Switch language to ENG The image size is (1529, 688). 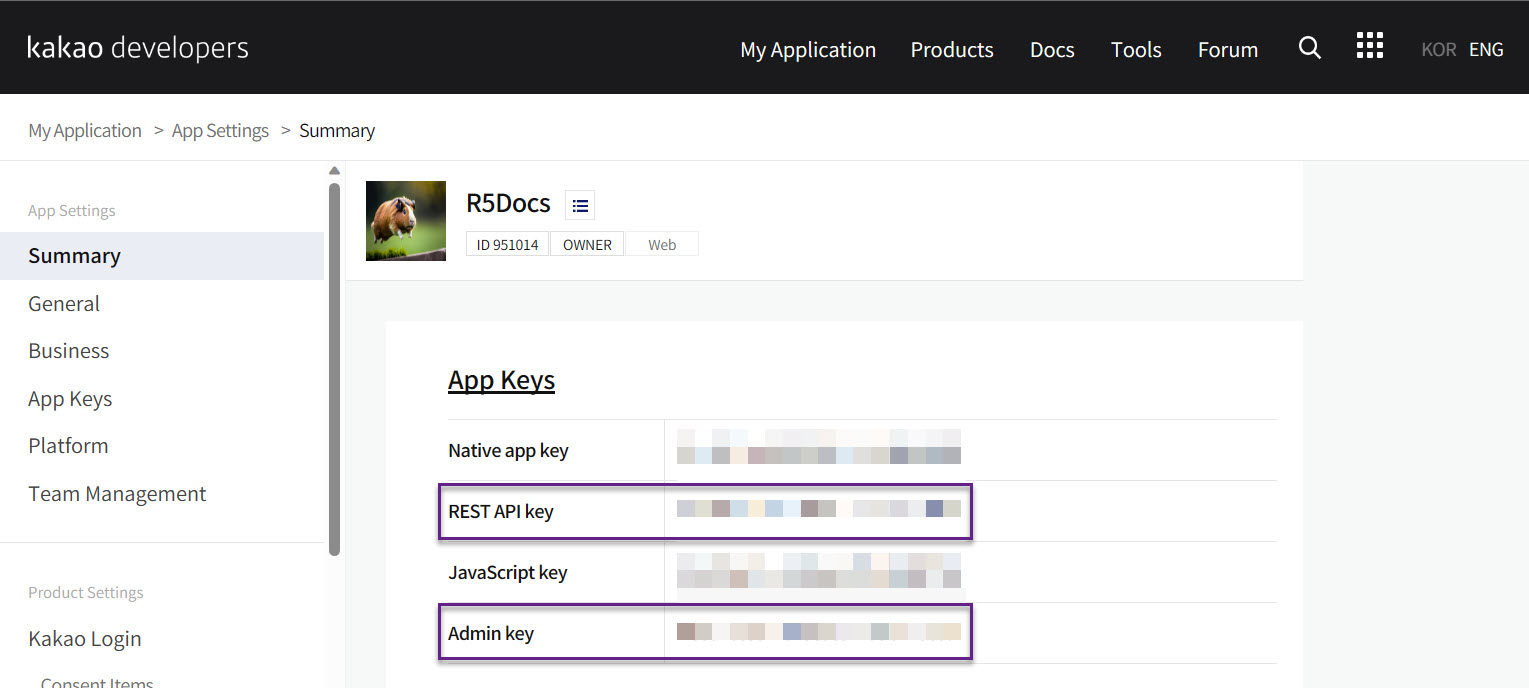(x=1486, y=50)
